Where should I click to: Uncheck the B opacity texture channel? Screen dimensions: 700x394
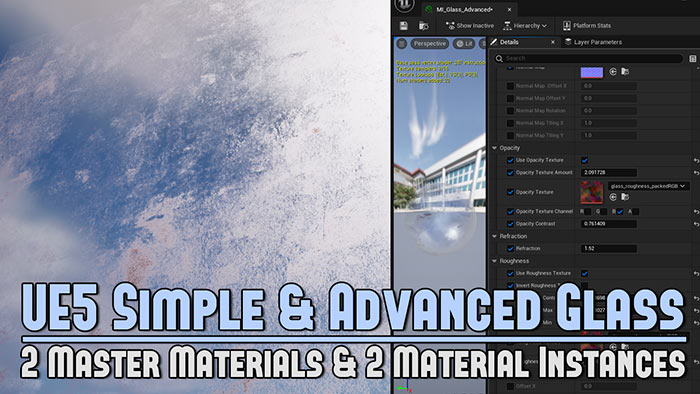[x=620, y=212]
